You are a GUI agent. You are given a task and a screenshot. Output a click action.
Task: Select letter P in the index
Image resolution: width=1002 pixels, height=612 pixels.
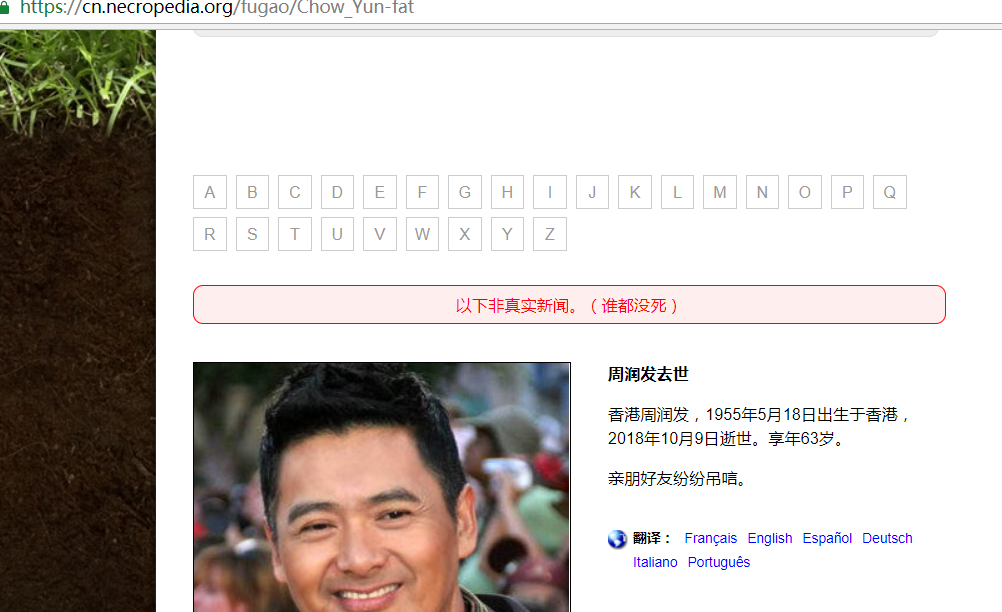847,192
